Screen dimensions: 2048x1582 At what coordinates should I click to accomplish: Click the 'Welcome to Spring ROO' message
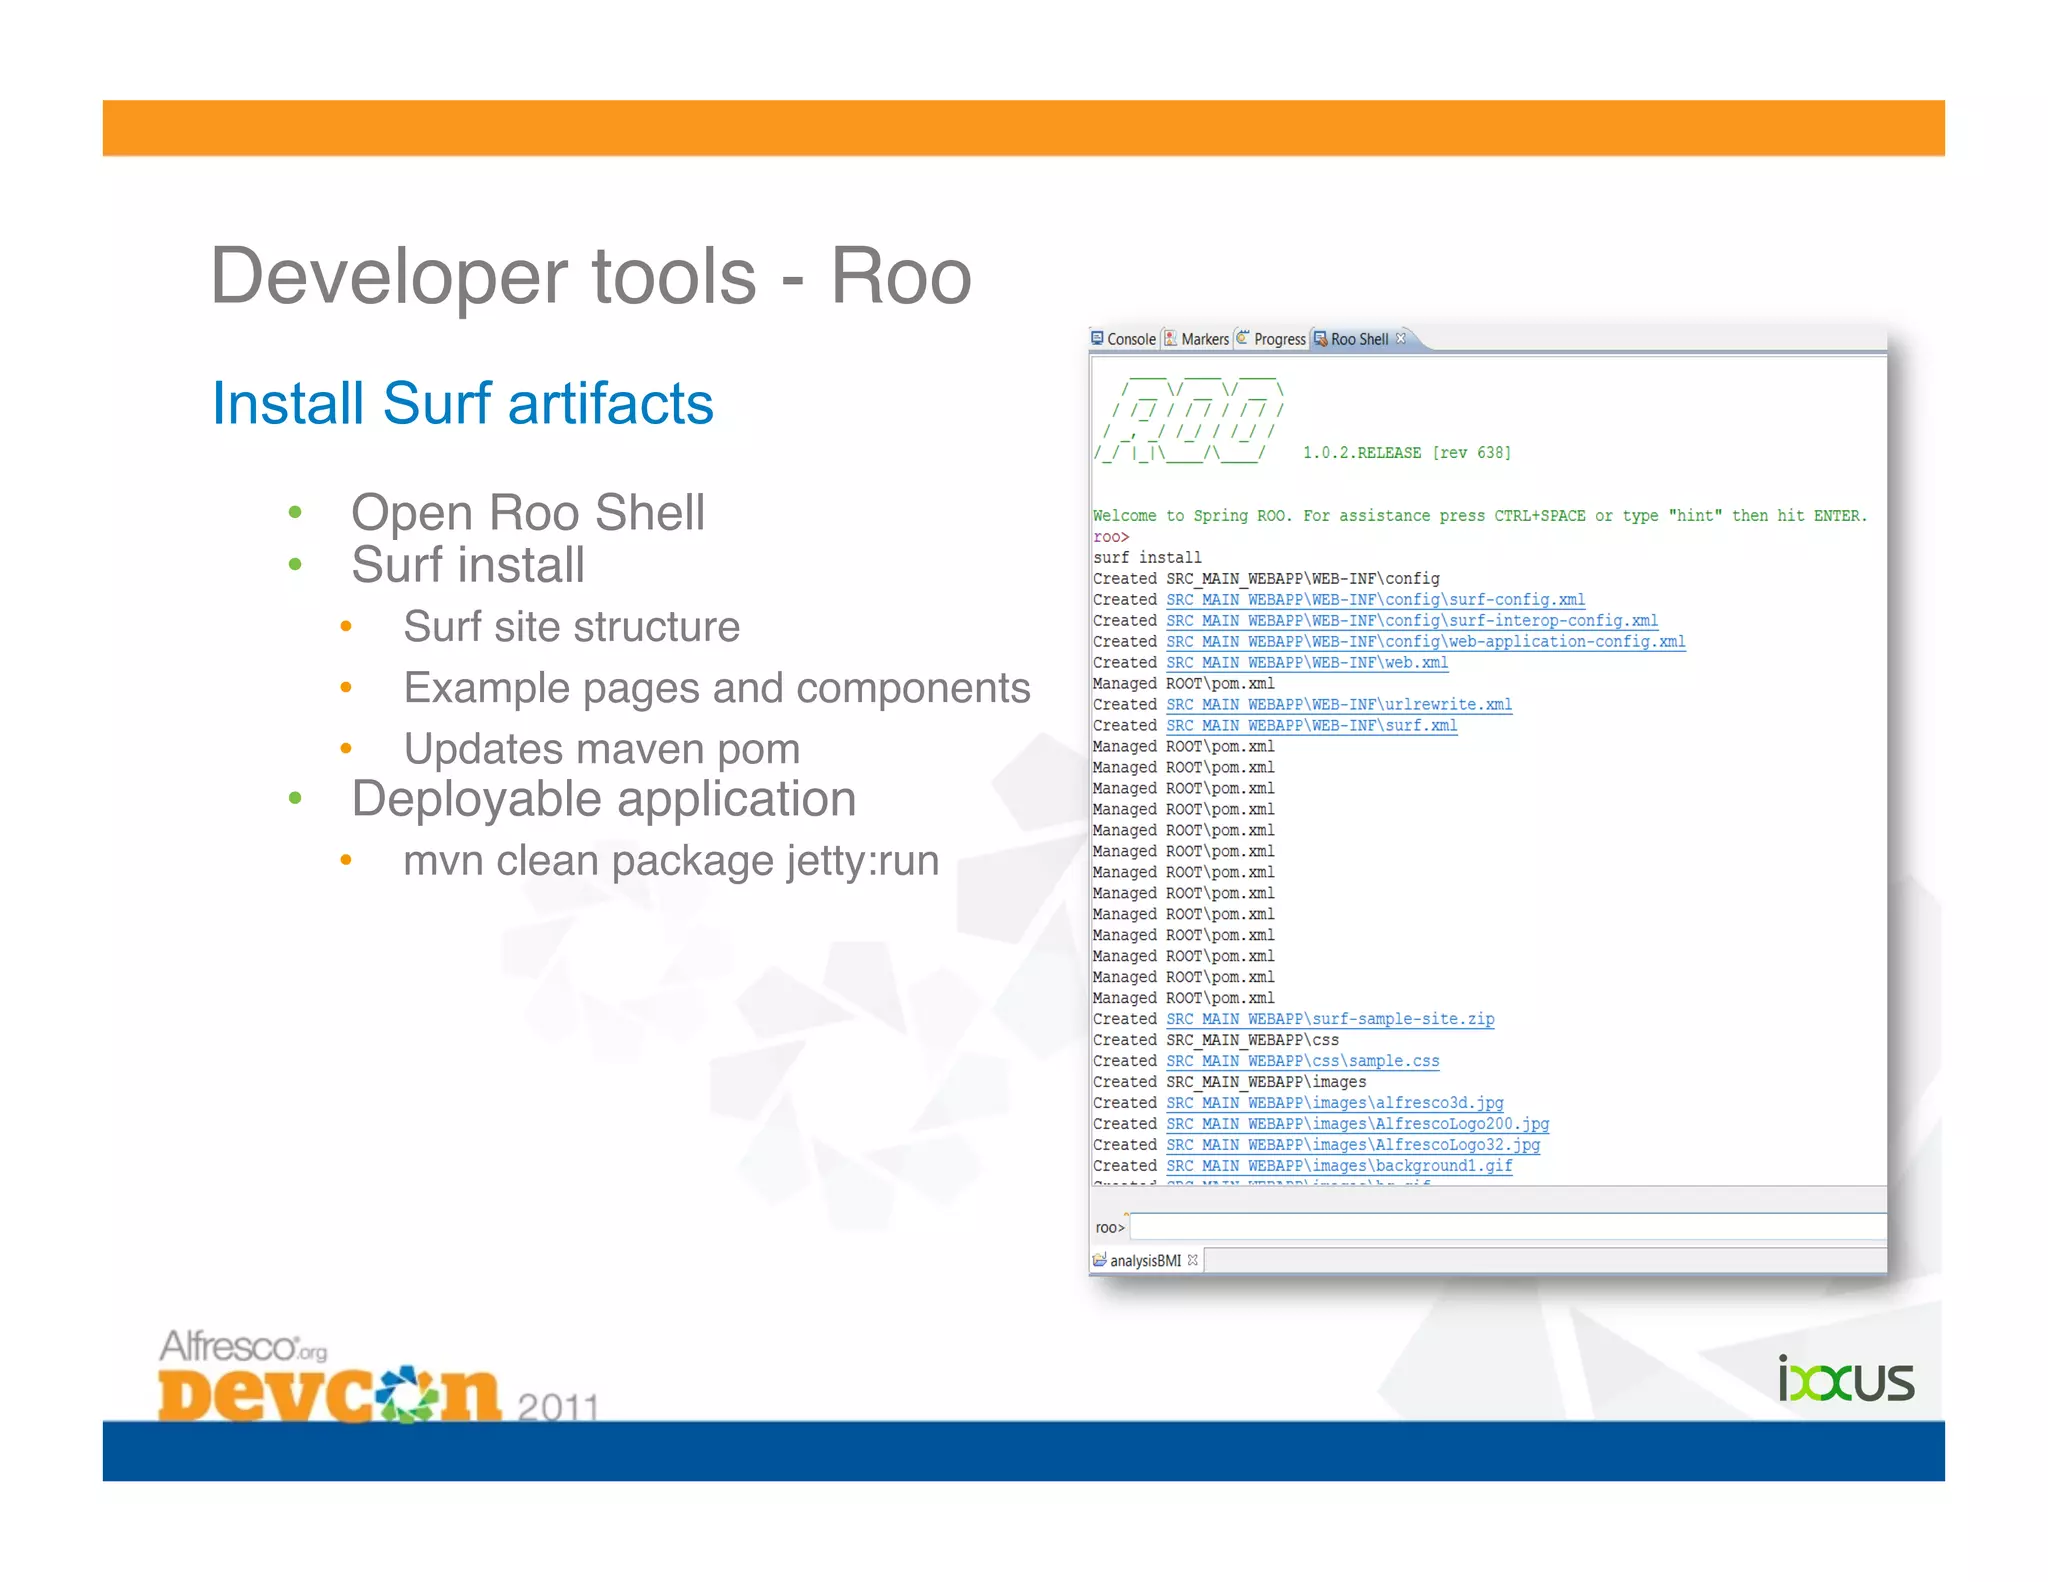[1480, 516]
